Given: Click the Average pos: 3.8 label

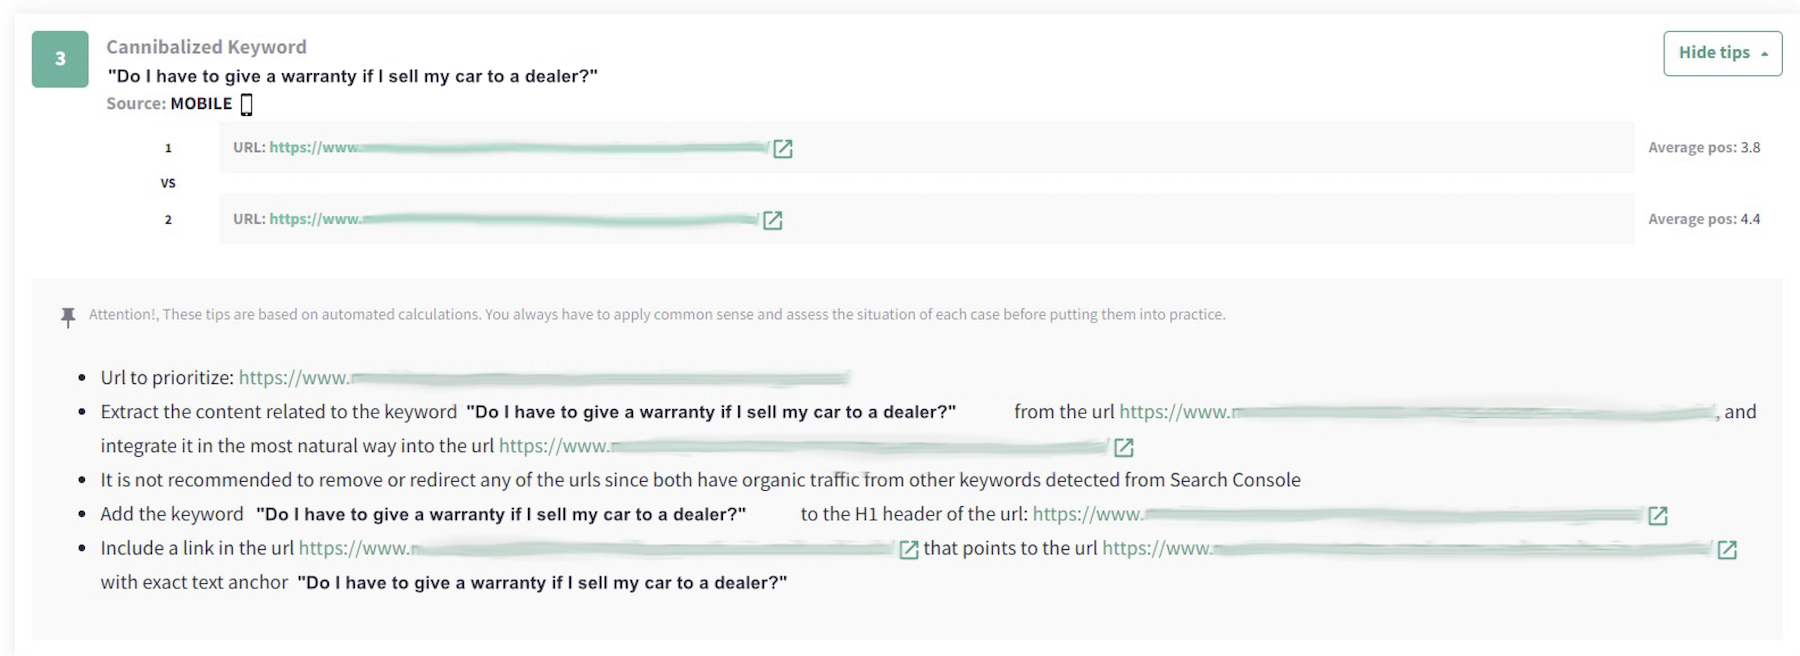Looking at the screenshot, I should tap(1704, 148).
